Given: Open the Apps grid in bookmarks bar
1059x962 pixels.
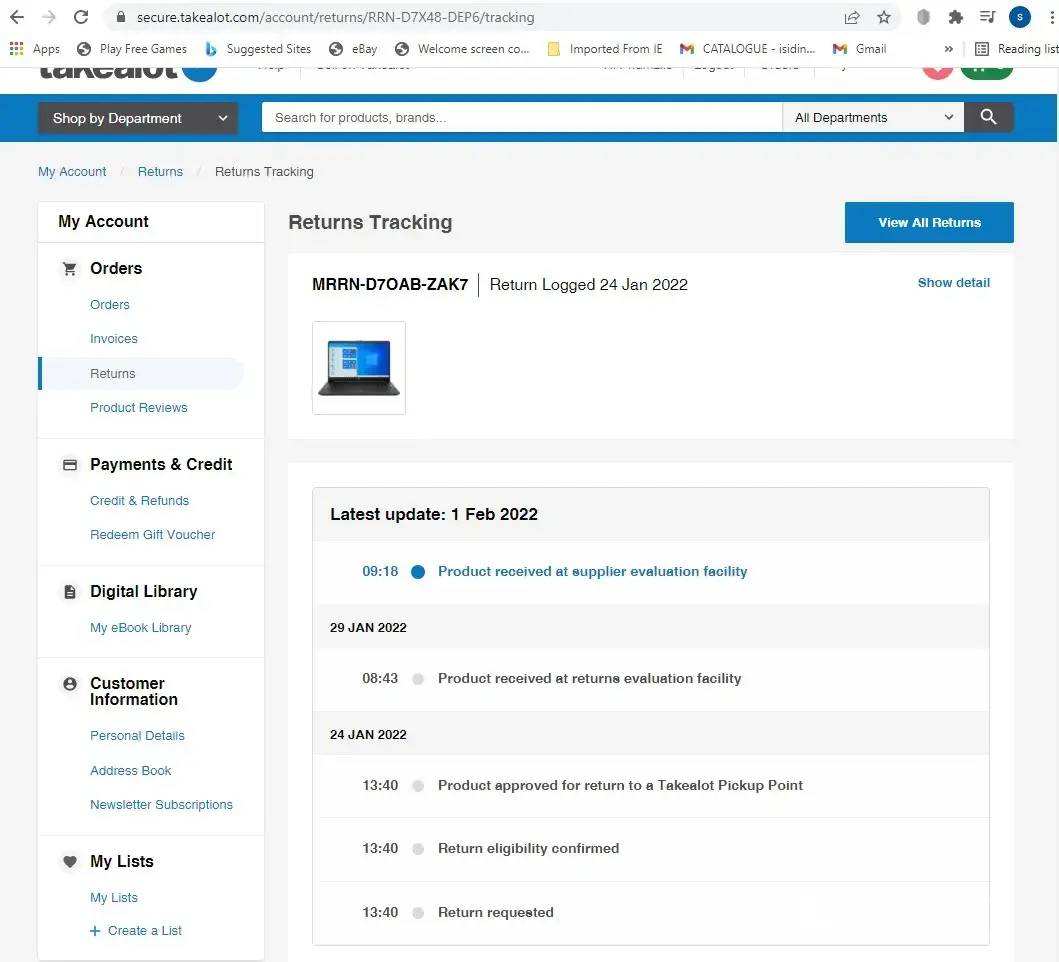Looking at the screenshot, I should [x=34, y=48].
